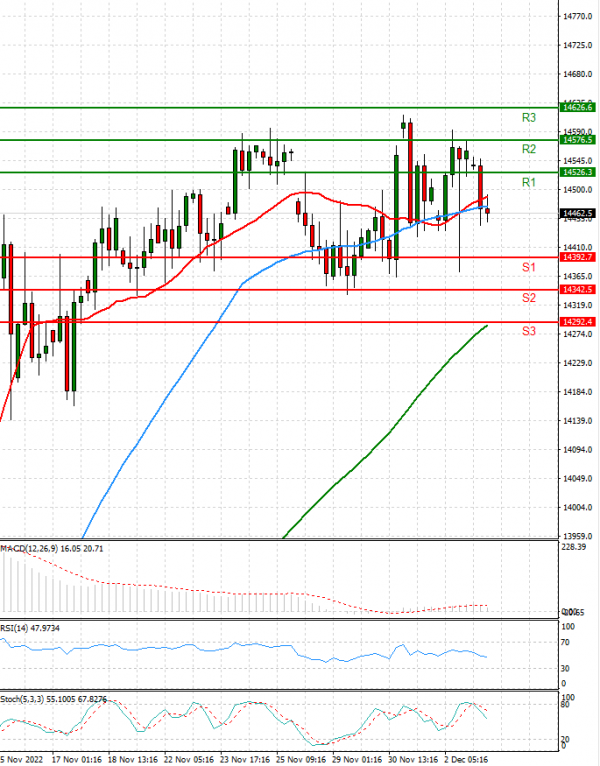Click the 29 Nov 01:16 time label

357,760
